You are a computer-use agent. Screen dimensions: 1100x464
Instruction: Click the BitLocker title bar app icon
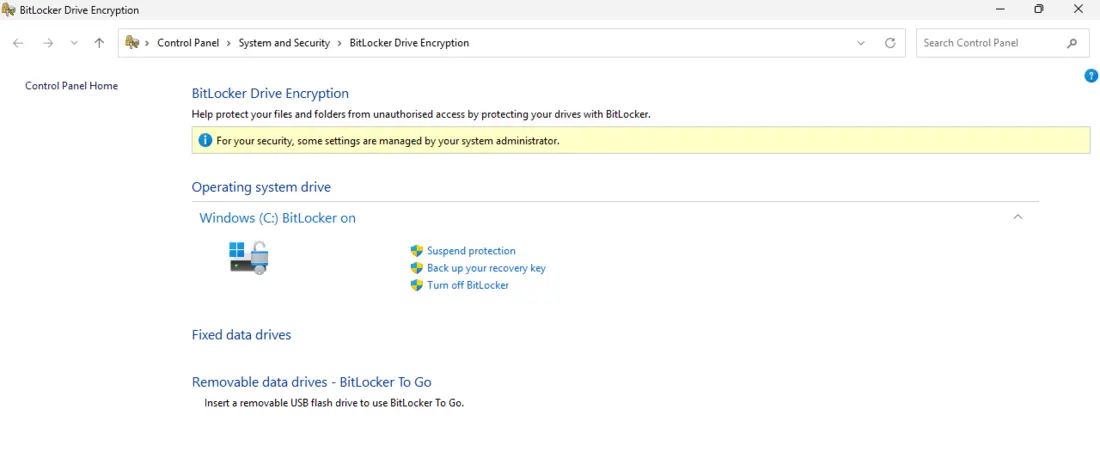point(9,10)
